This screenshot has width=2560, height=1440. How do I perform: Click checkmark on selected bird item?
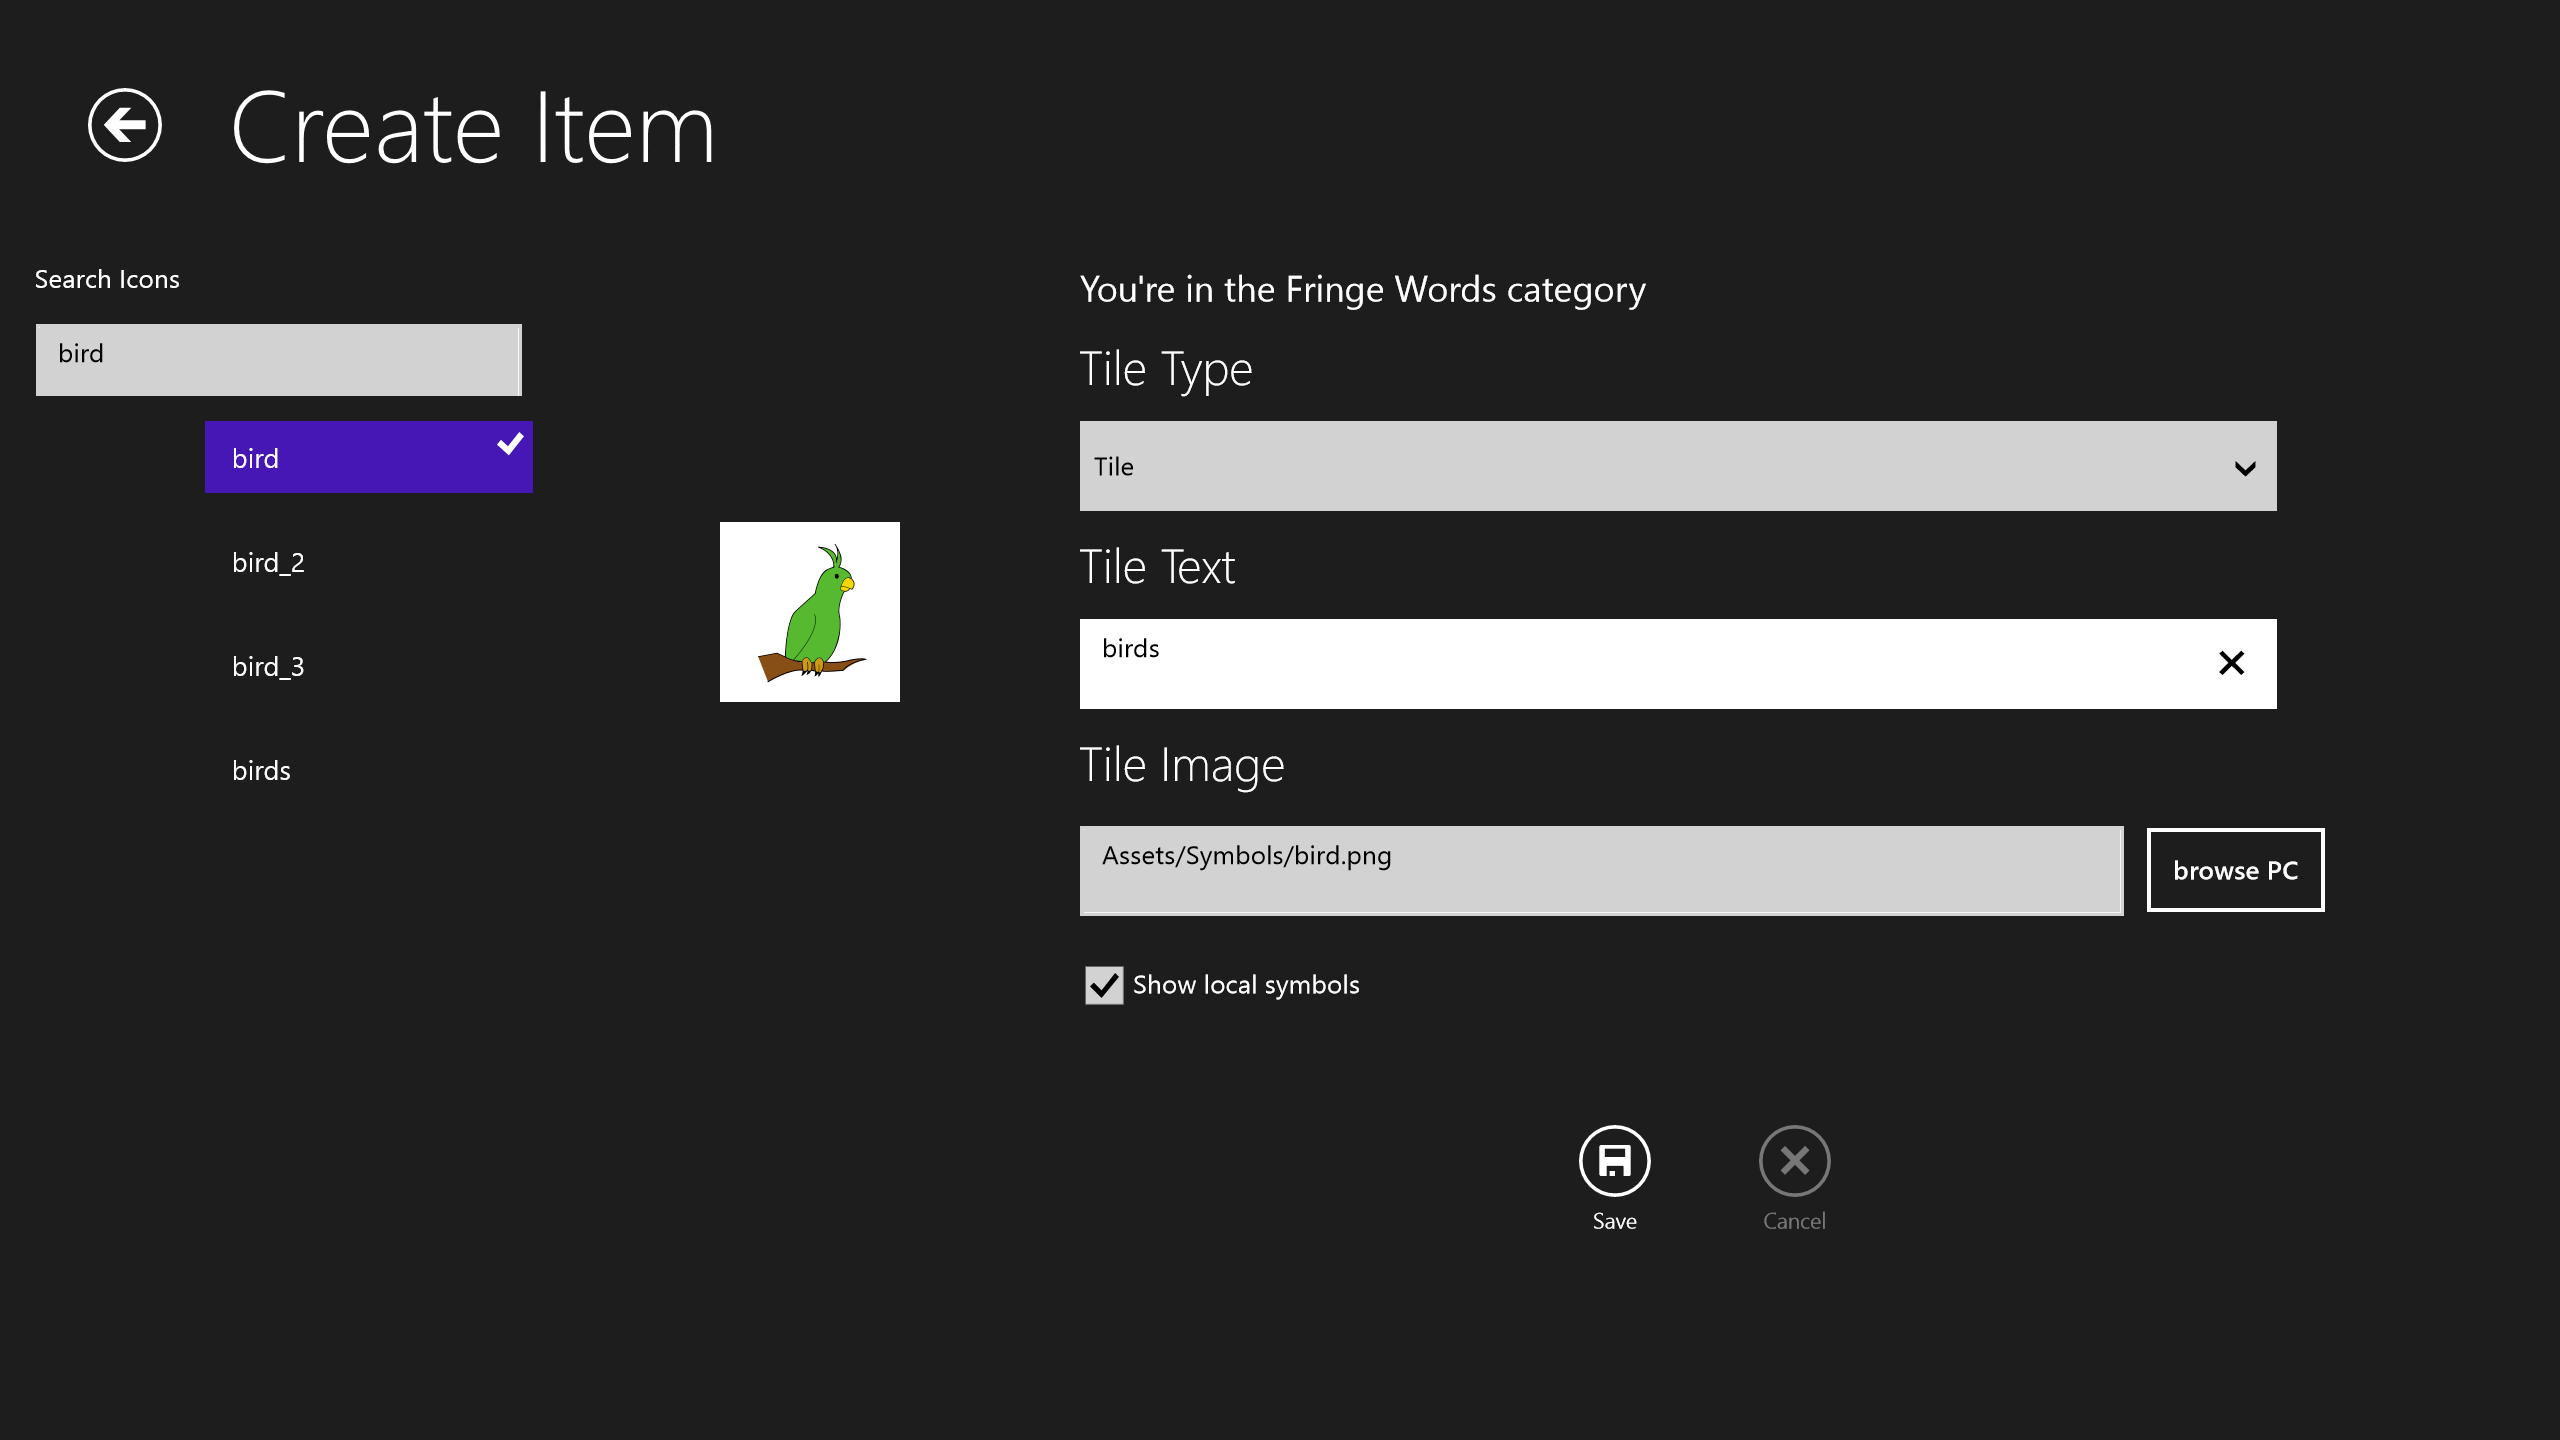click(x=510, y=443)
